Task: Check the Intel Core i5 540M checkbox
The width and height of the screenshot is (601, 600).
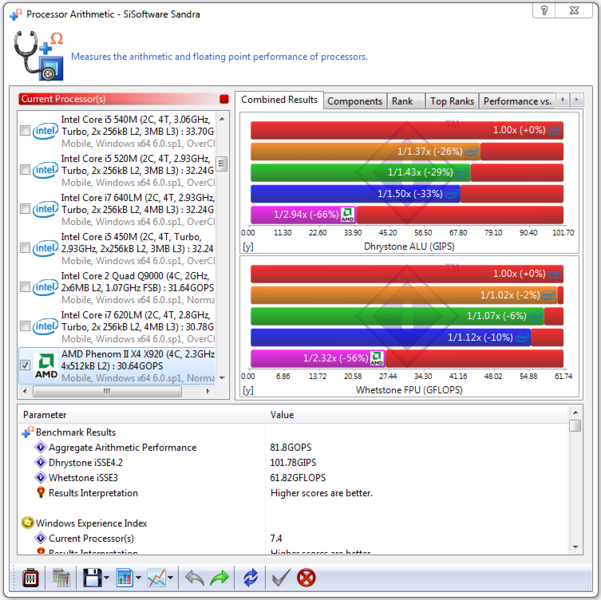Action: tap(25, 131)
